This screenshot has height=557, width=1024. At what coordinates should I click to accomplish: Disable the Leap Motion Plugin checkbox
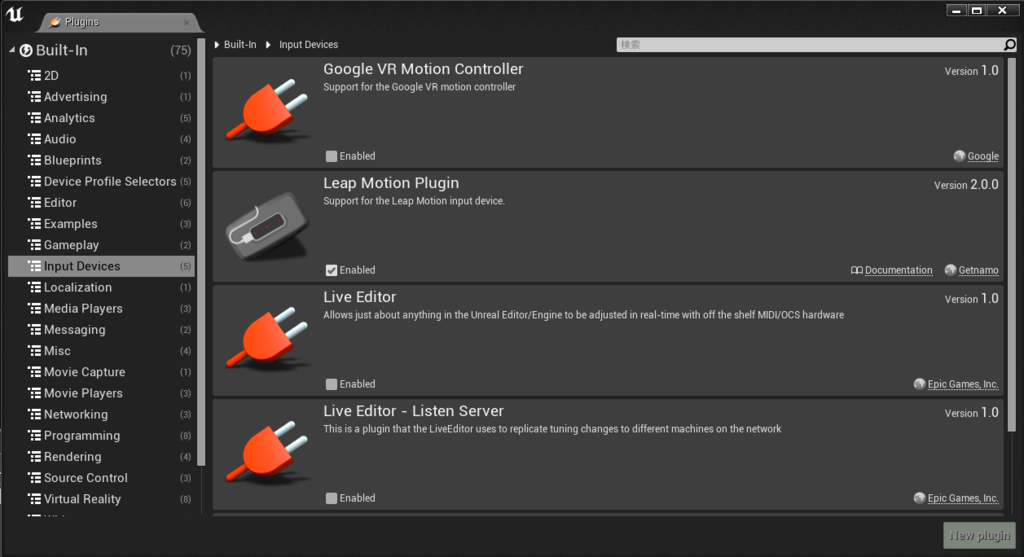(332, 270)
